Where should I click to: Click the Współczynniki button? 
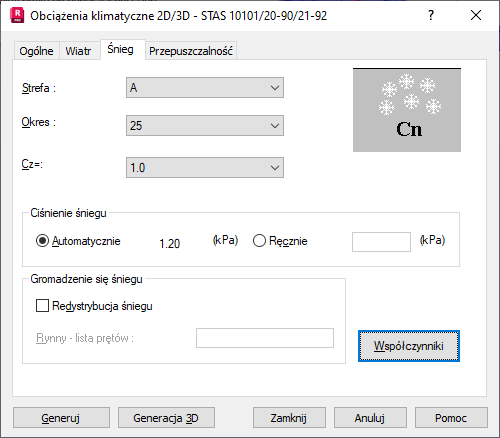(409, 346)
